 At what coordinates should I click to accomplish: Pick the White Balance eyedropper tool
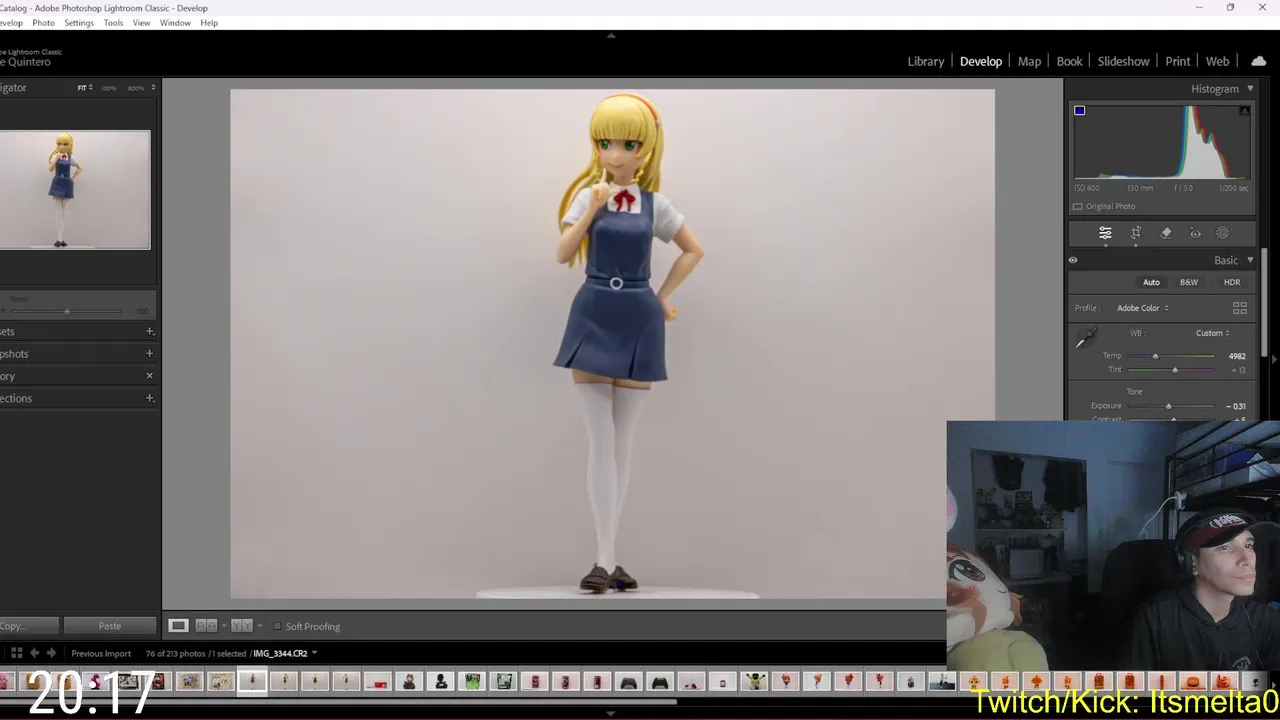coord(1085,339)
